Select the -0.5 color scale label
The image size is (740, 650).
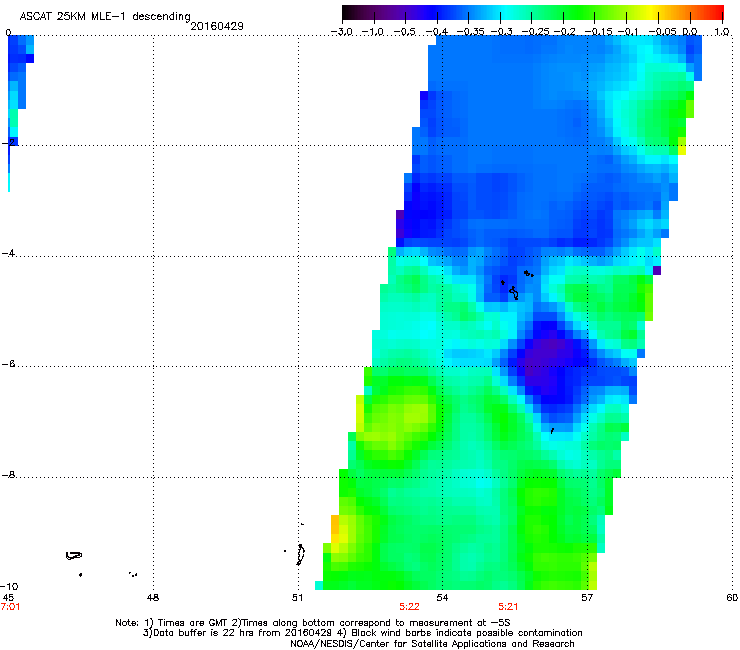(x=405, y=32)
